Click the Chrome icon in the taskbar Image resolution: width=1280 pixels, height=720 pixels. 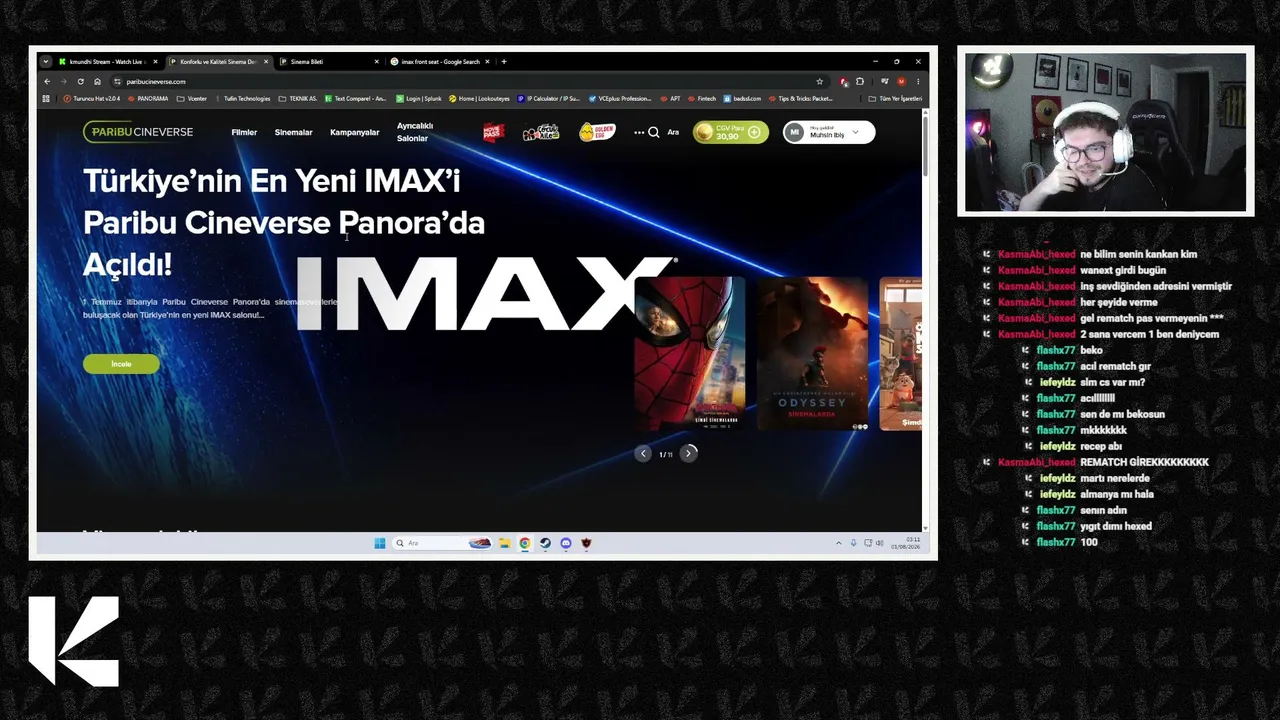(525, 543)
